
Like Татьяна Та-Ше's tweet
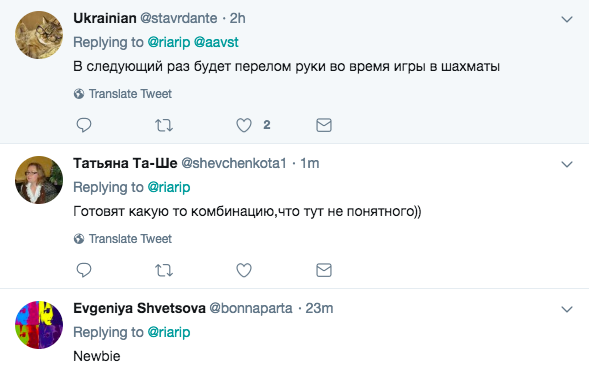(244, 270)
